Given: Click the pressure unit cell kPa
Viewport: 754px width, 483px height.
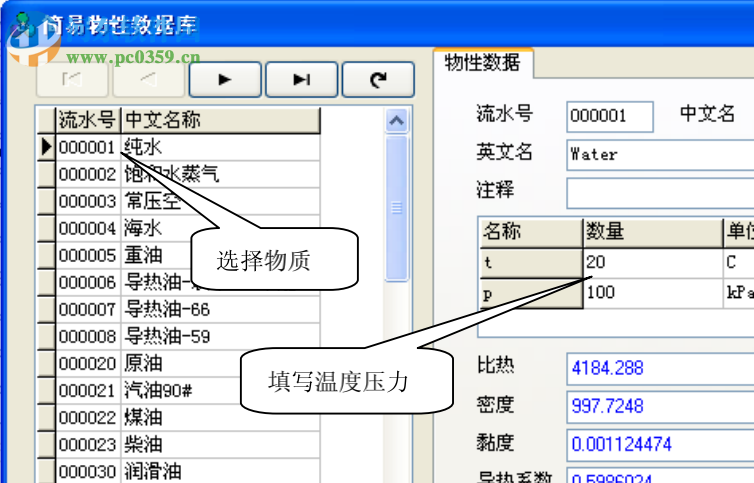Looking at the screenshot, I should pyautogui.click(x=739, y=293).
